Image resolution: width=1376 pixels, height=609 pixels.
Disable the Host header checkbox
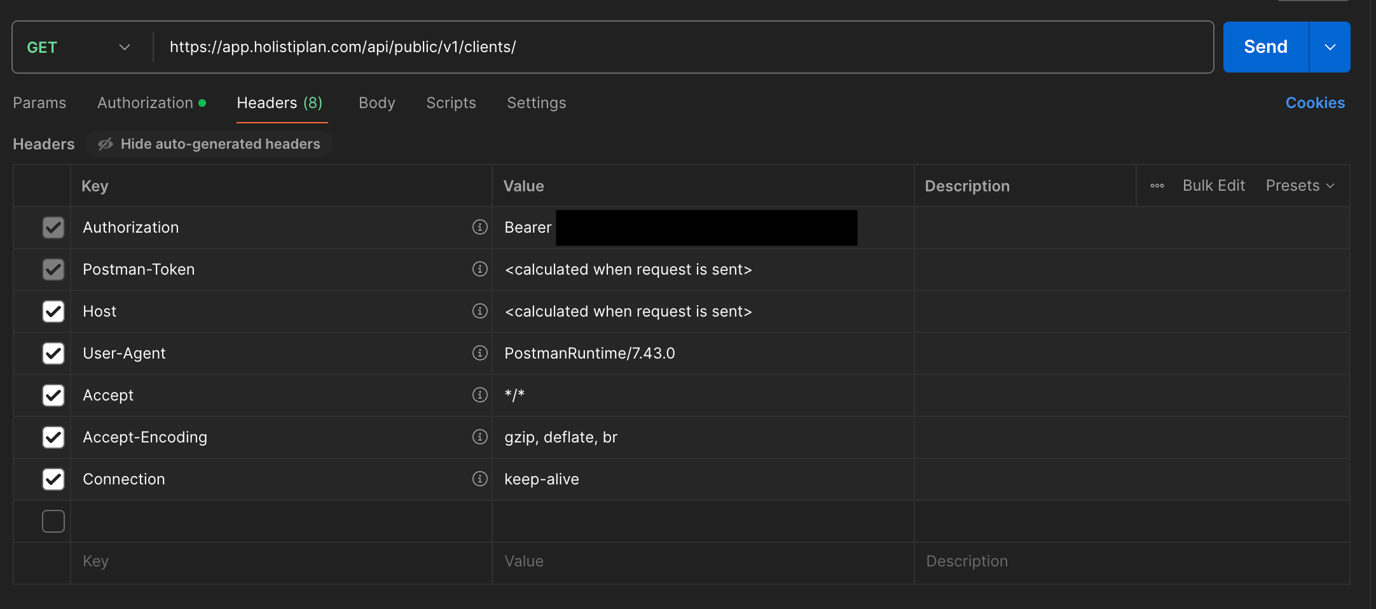53,311
